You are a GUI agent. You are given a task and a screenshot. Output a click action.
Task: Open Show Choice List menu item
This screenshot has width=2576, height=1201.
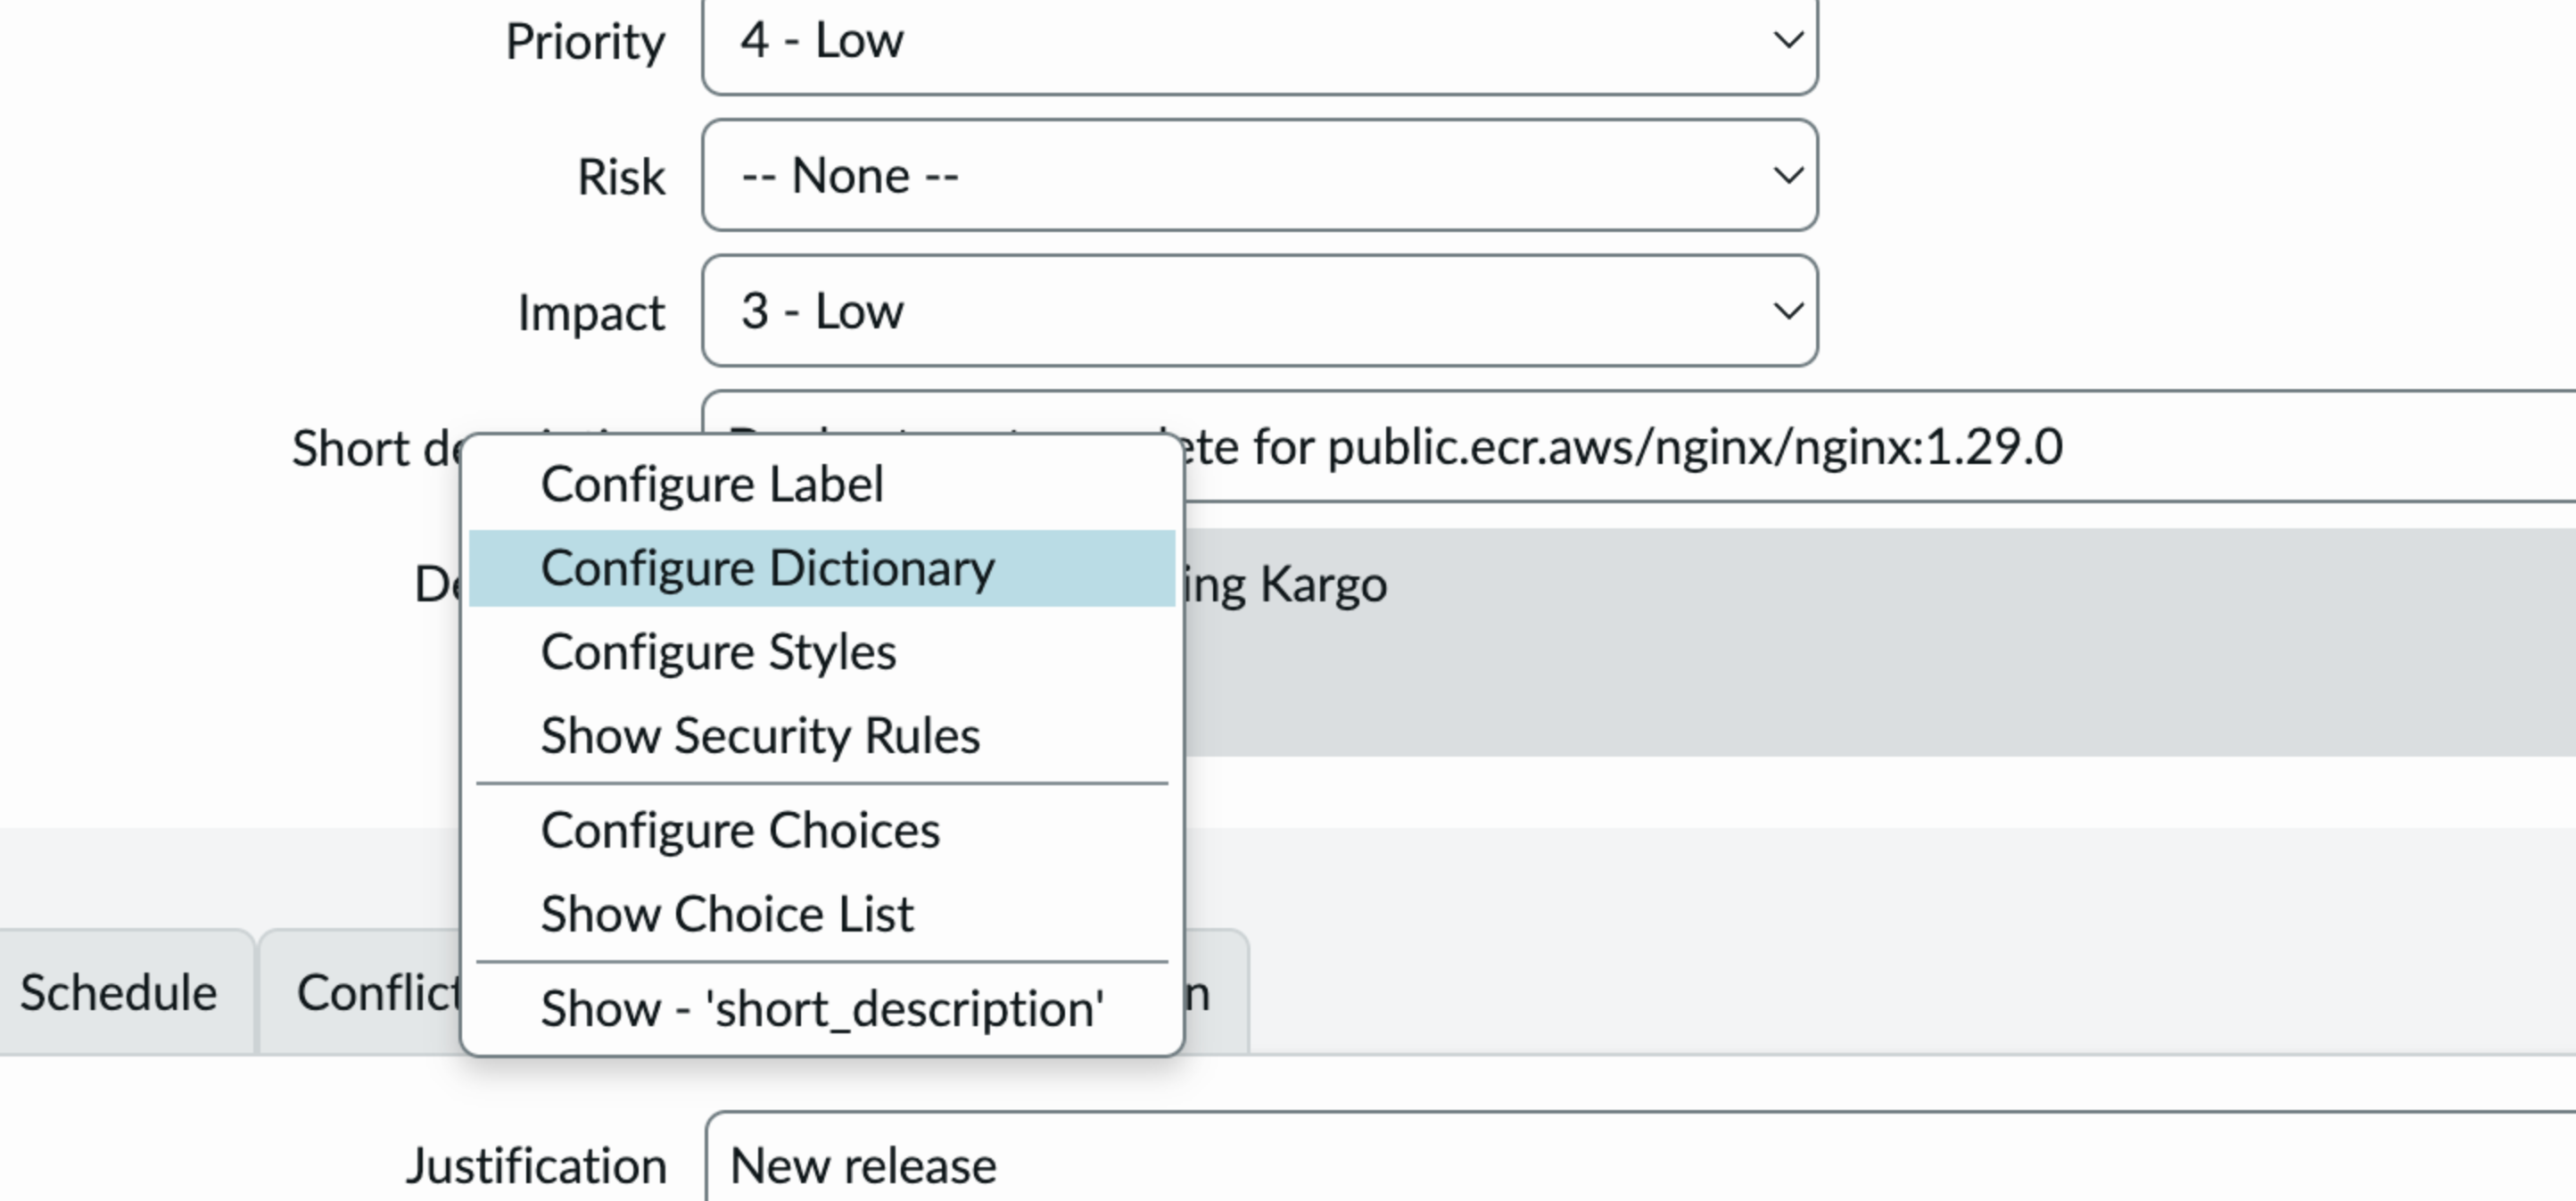click(727, 915)
